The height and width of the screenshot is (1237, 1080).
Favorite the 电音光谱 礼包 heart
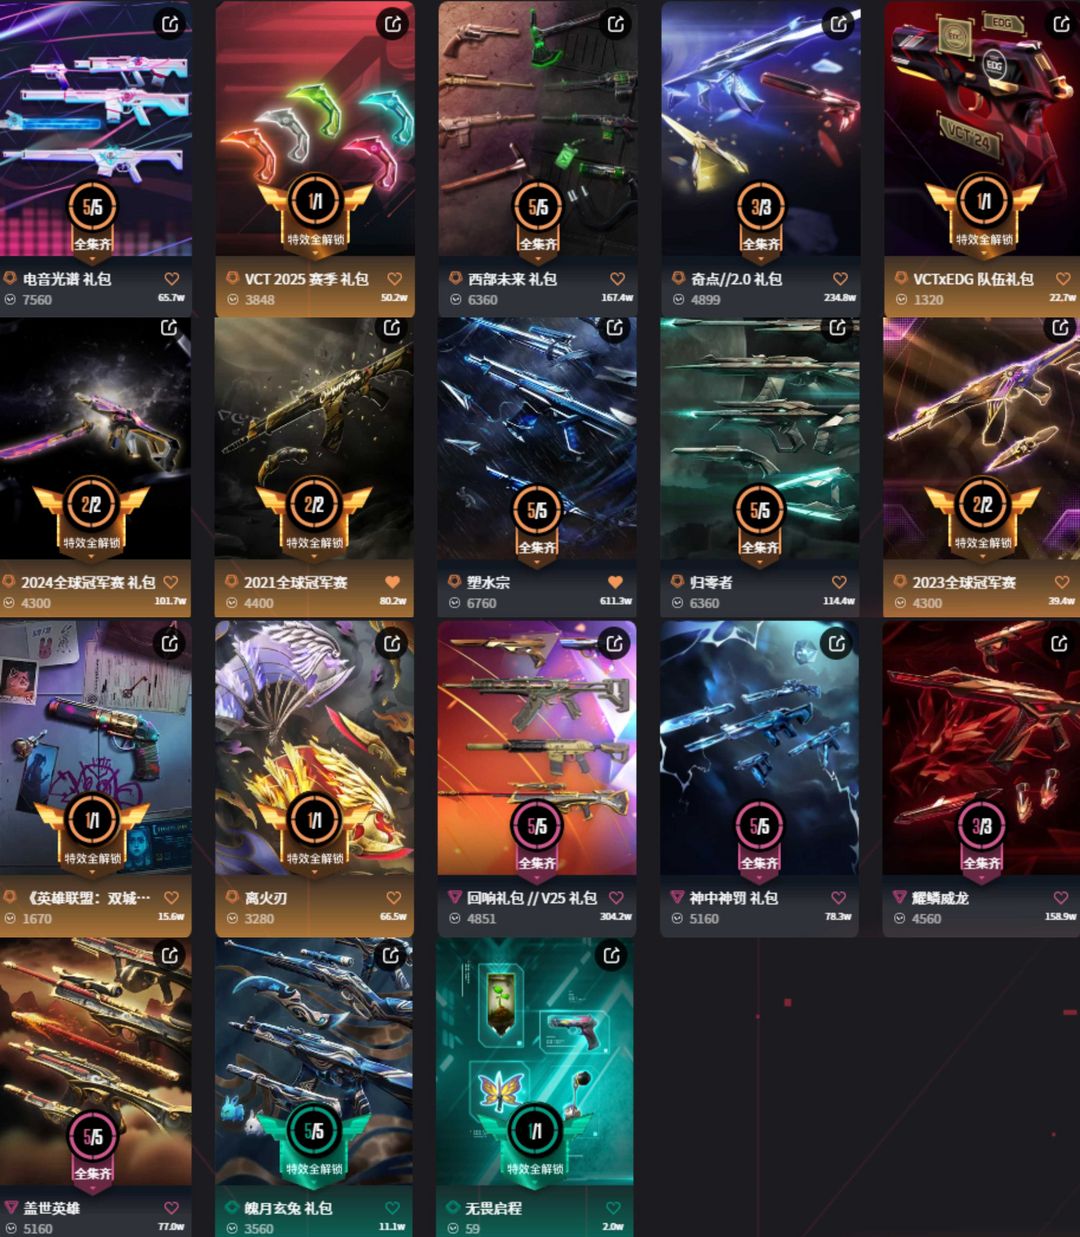point(172,280)
